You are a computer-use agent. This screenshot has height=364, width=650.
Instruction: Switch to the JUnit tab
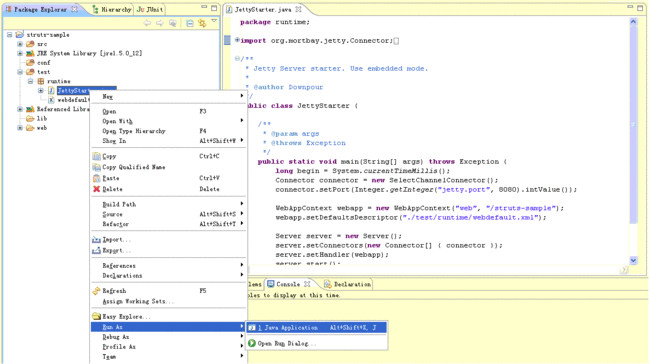point(150,9)
